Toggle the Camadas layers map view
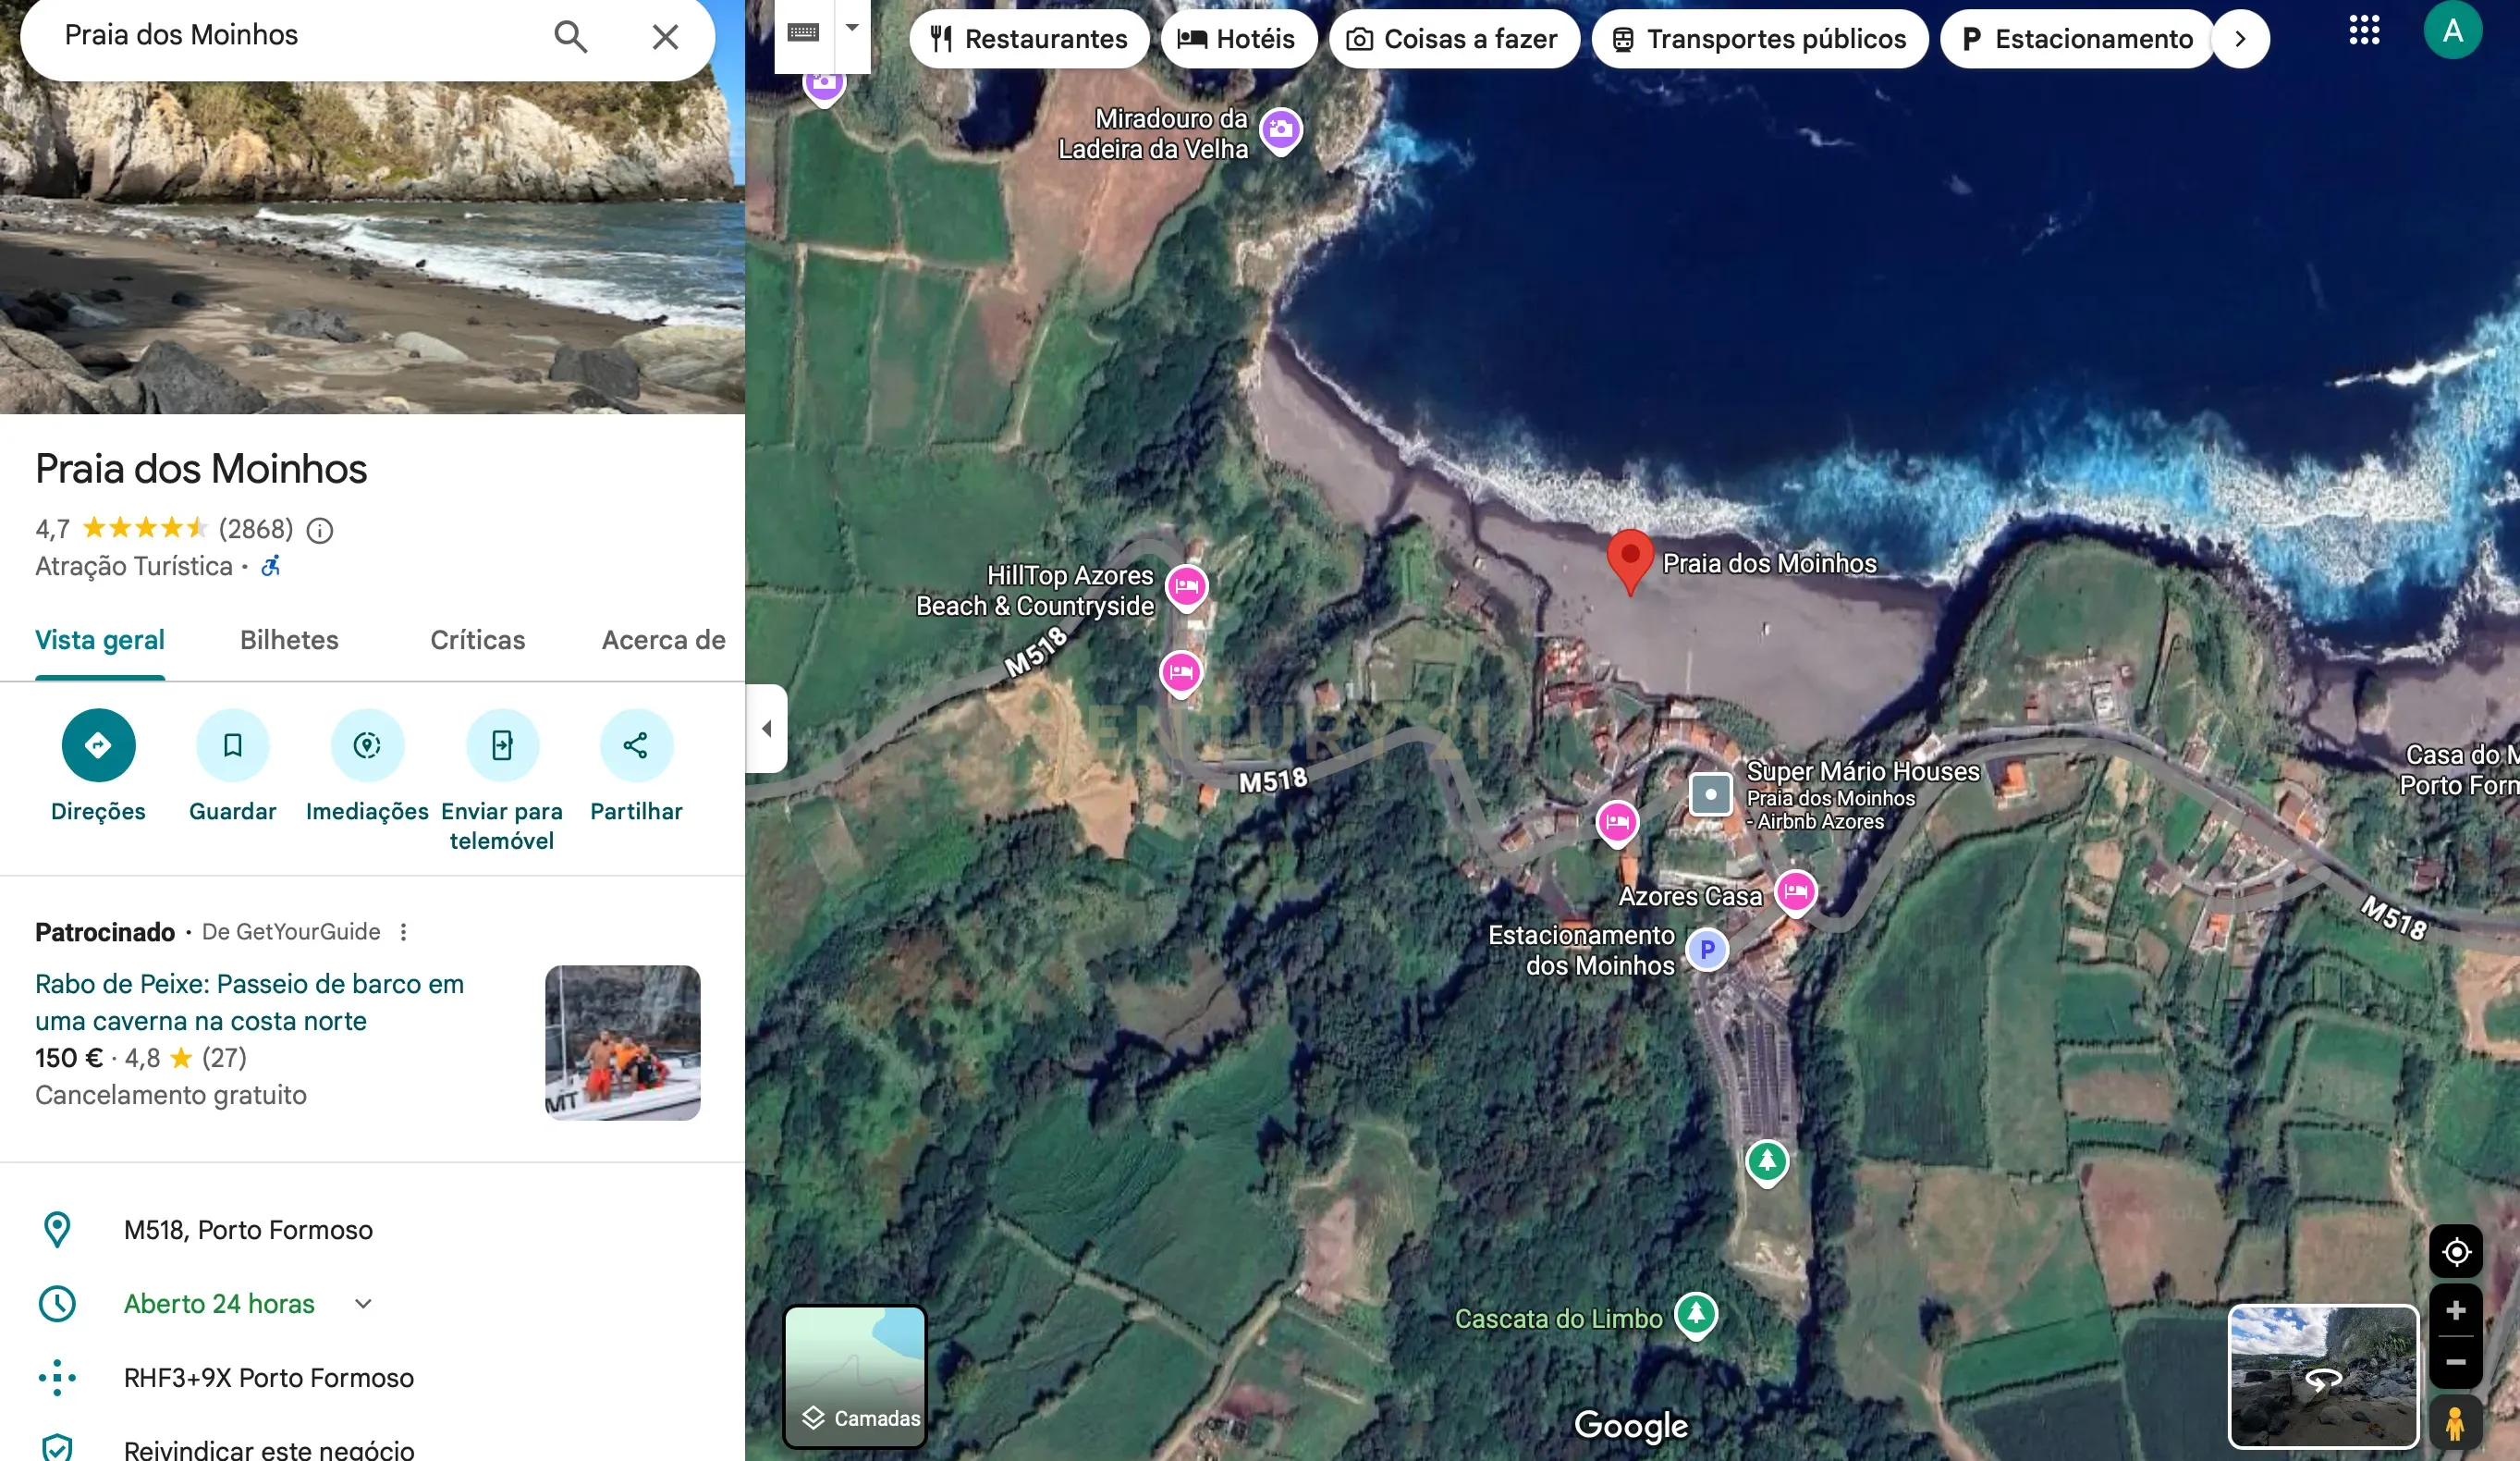The height and width of the screenshot is (1461, 2520). (856, 1376)
